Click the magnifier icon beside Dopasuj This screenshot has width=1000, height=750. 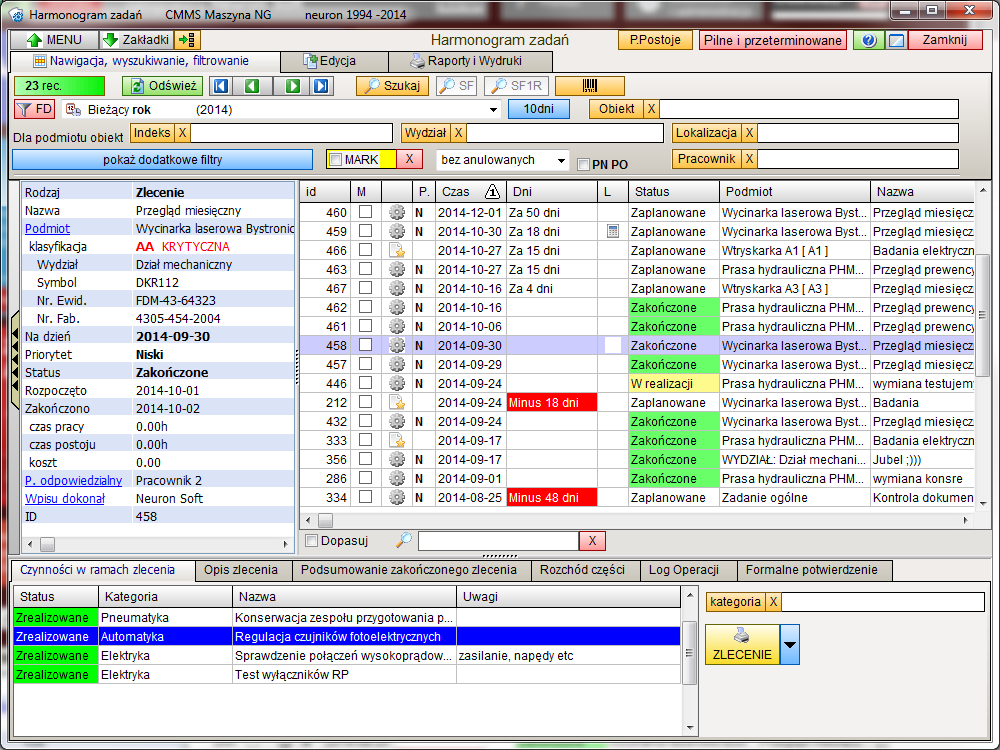(x=403, y=541)
